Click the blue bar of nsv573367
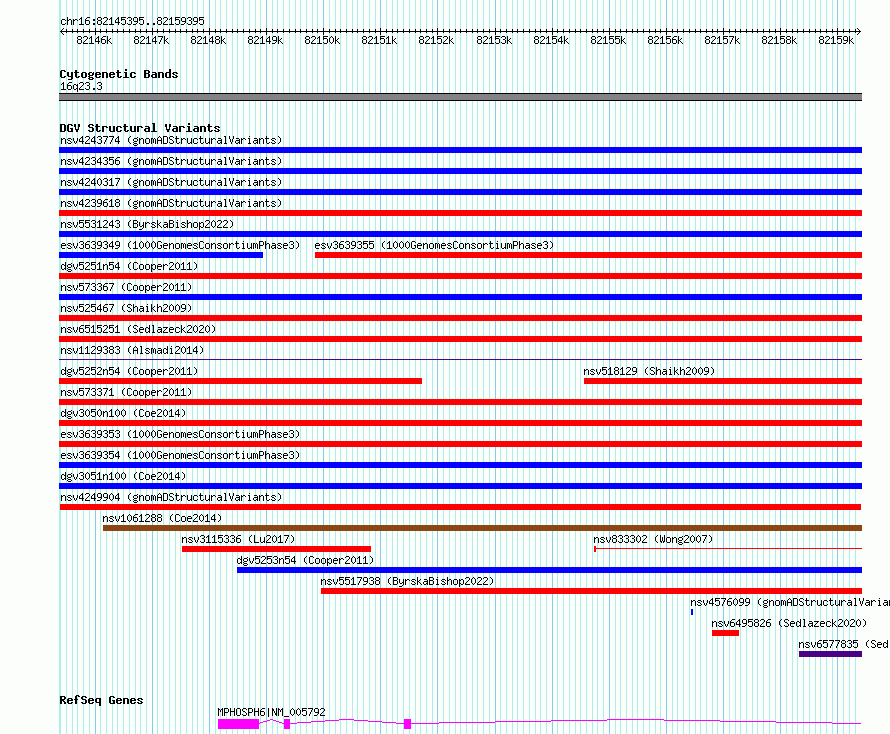This screenshot has height=734, width=890. [461, 297]
